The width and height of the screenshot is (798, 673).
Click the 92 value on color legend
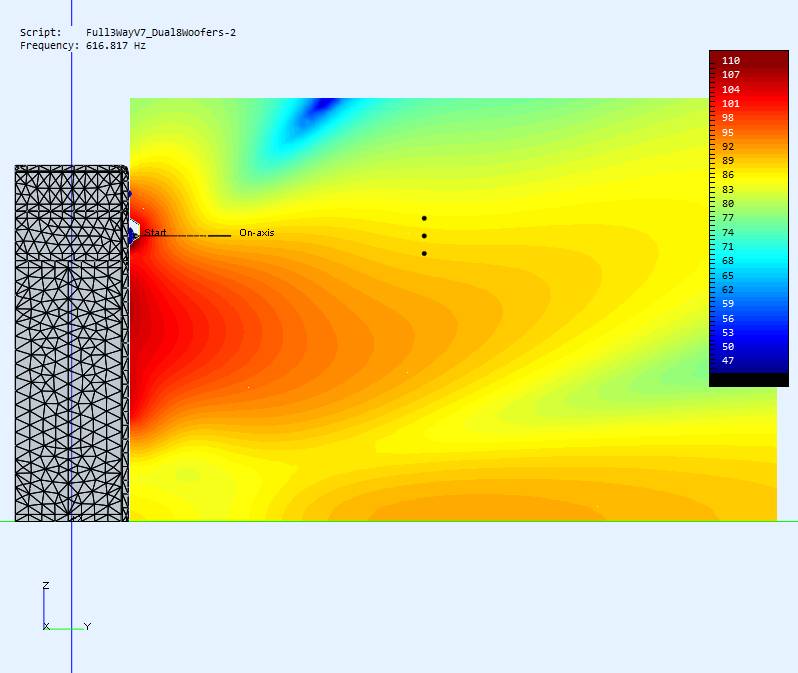click(x=728, y=147)
